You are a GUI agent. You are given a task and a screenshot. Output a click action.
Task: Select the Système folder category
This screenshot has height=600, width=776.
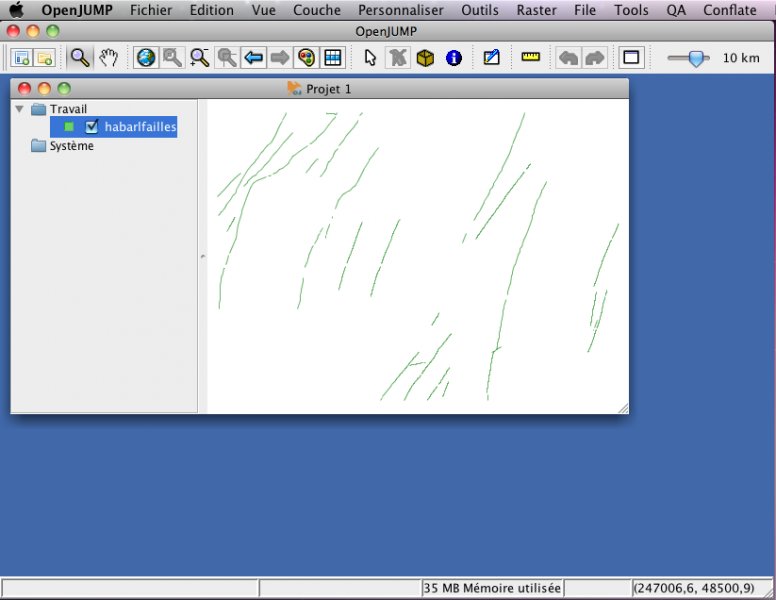[x=71, y=146]
